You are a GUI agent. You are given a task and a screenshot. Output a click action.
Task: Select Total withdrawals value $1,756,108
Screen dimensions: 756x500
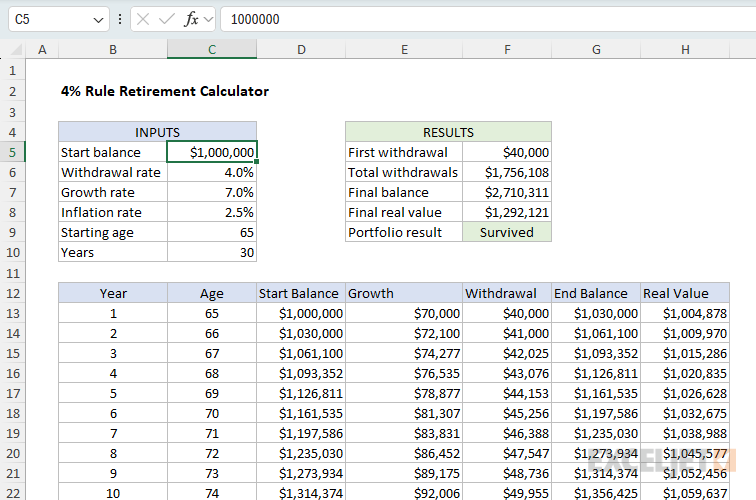pyautogui.click(x=507, y=172)
